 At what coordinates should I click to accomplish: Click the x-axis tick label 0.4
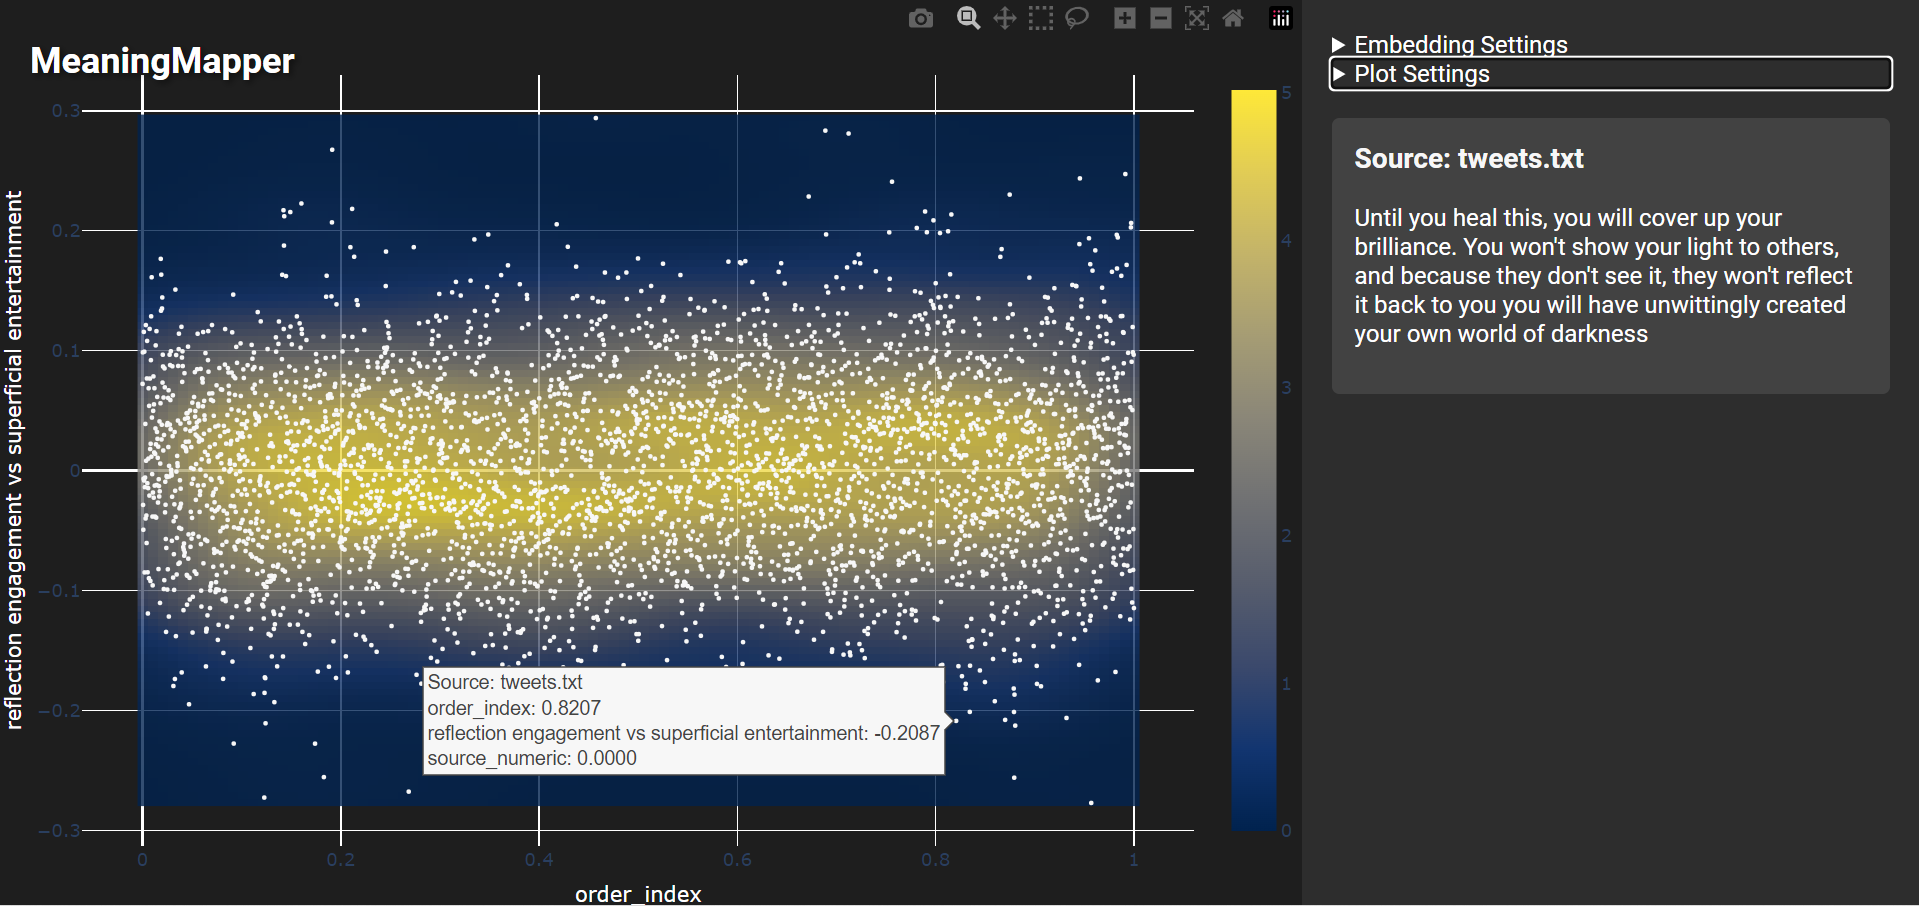click(x=539, y=860)
